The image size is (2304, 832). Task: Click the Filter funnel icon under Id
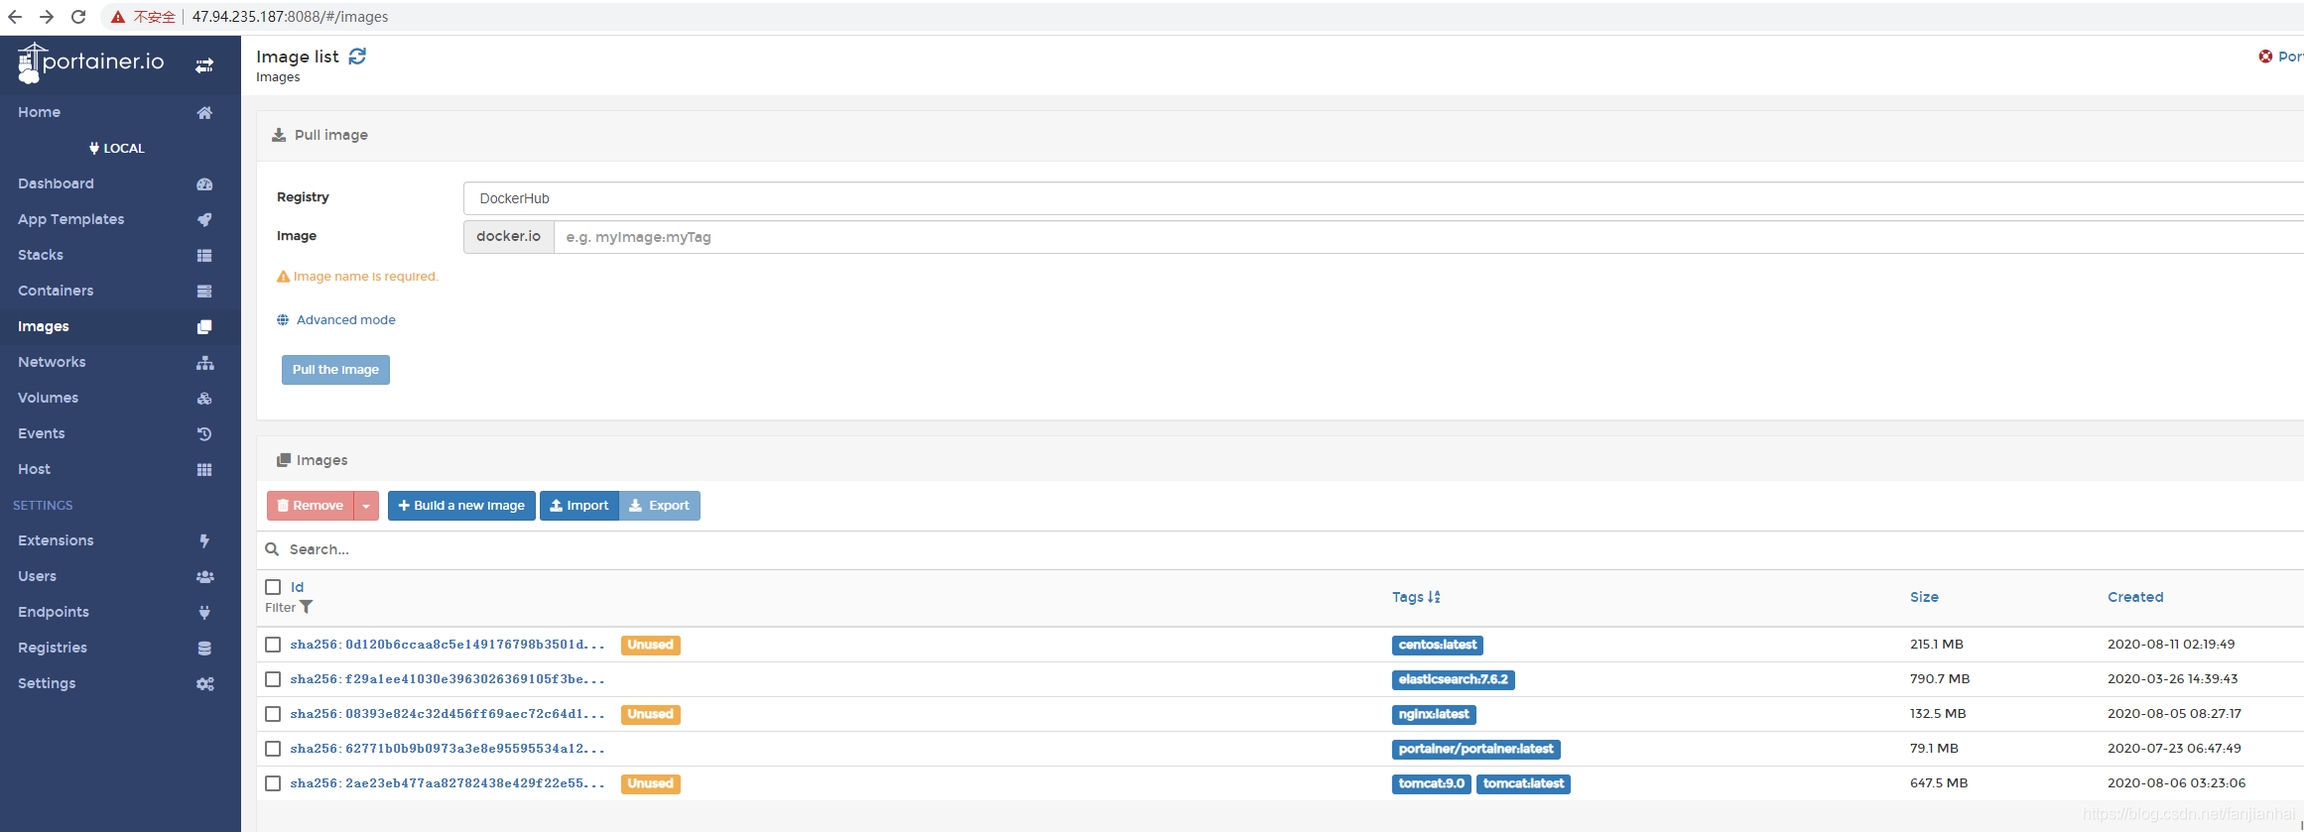click(307, 608)
